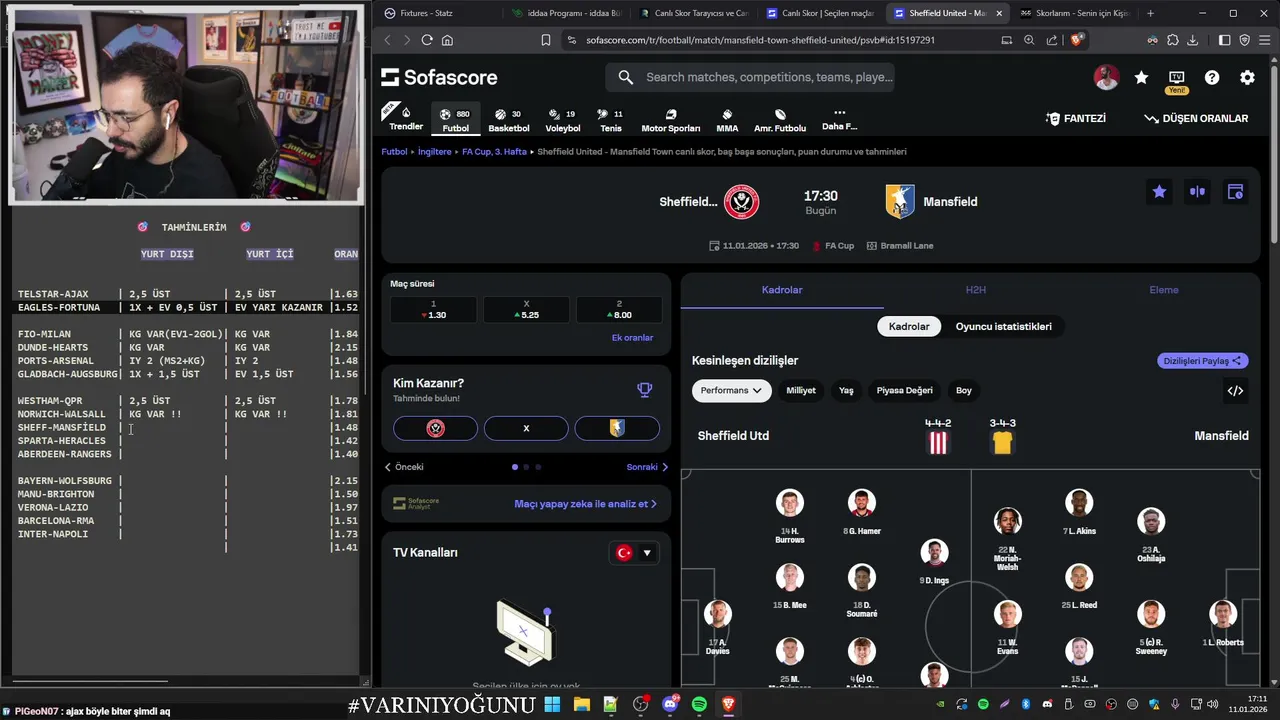The width and height of the screenshot is (1280, 720).
Task: Select the Milliyet filter chip
Action: pyautogui.click(x=801, y=391)
